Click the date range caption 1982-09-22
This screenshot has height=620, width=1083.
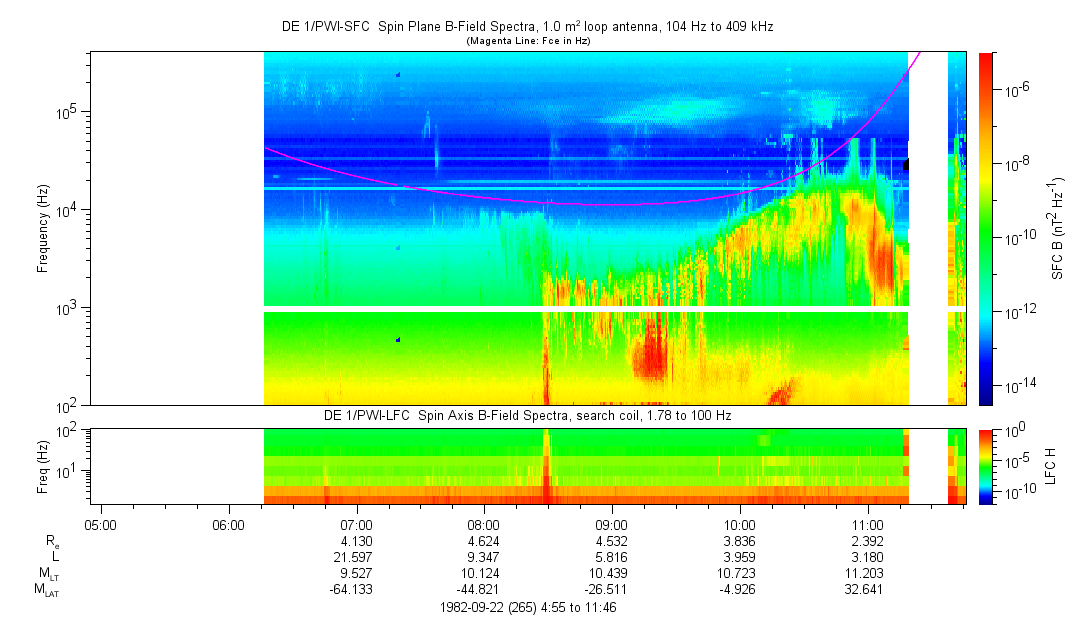(x=528, y=608)
